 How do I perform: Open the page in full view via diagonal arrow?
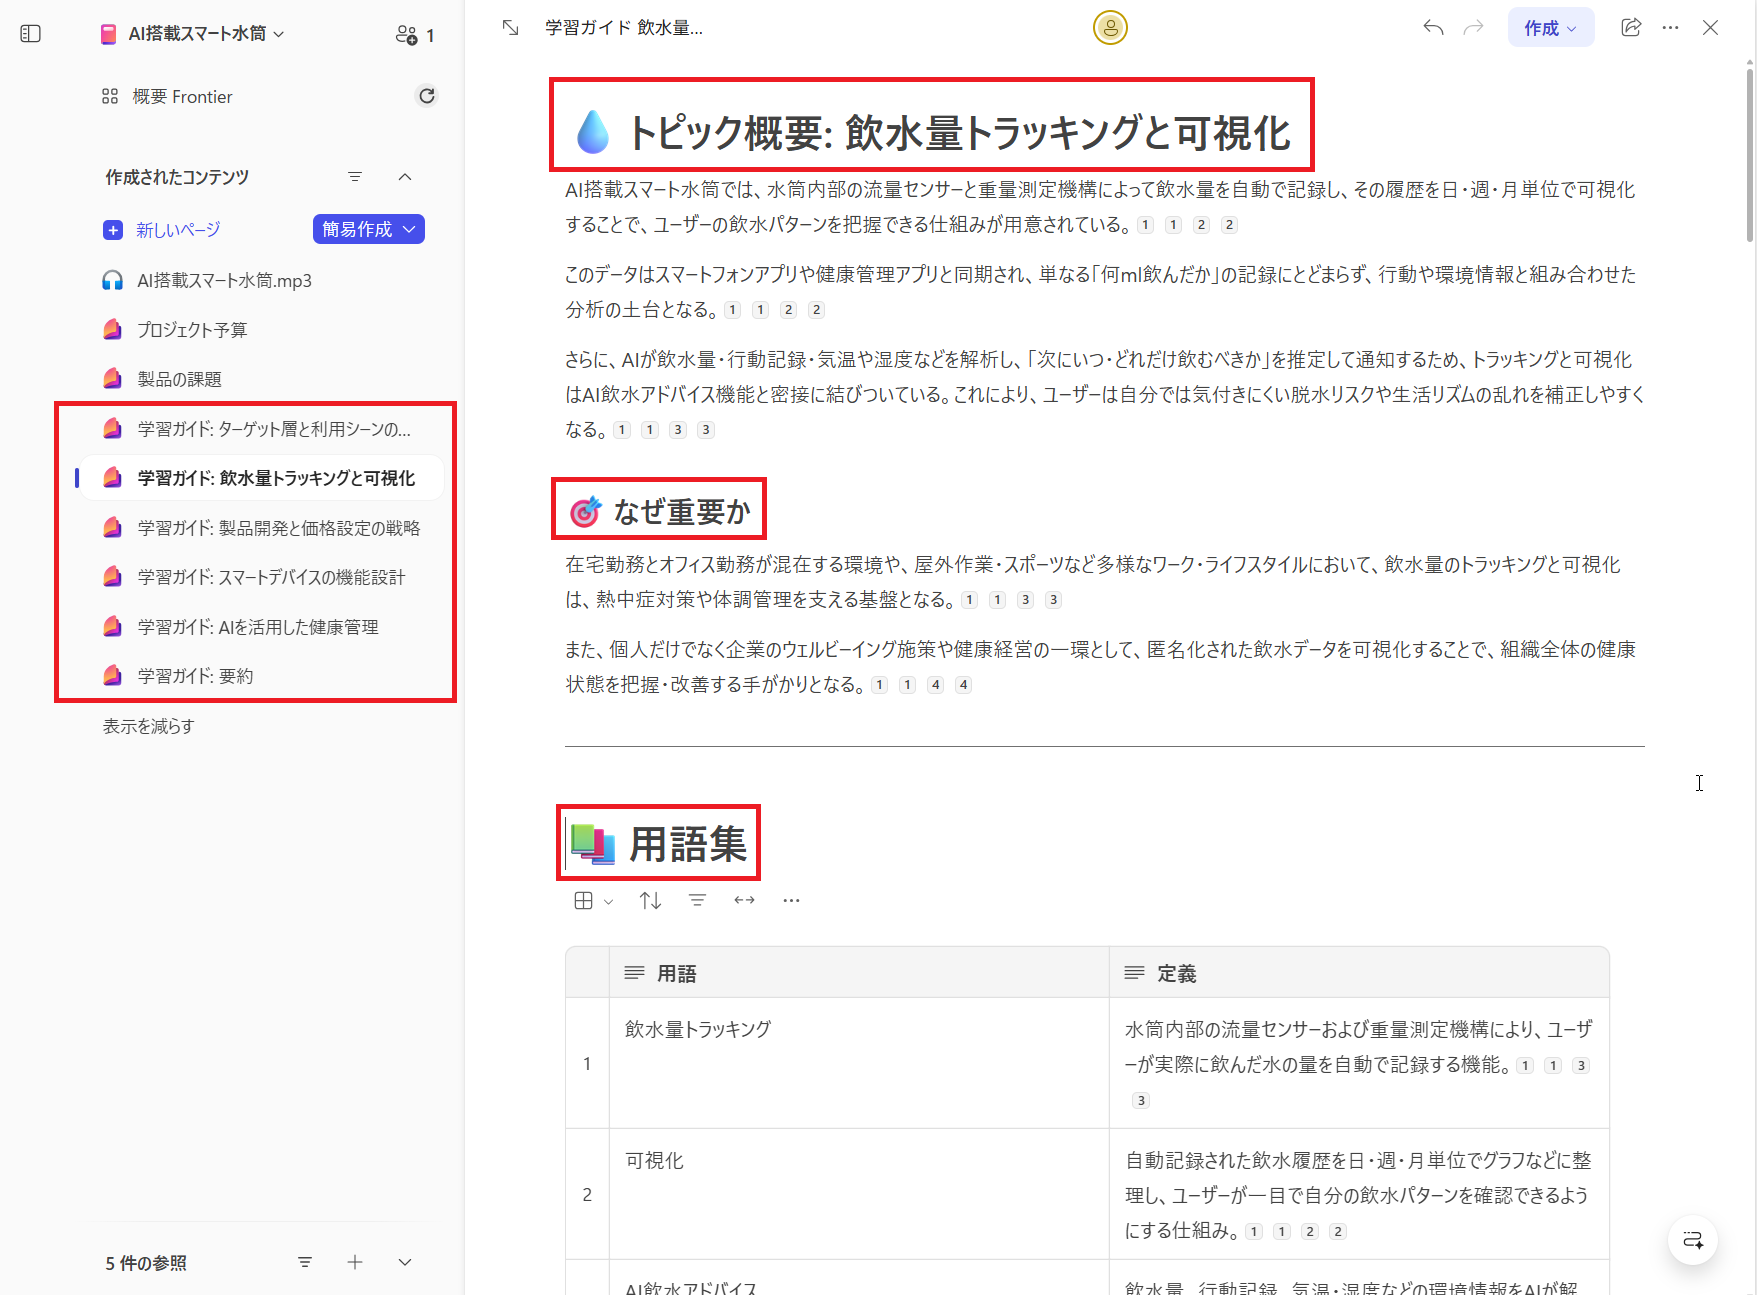point(510,27)
